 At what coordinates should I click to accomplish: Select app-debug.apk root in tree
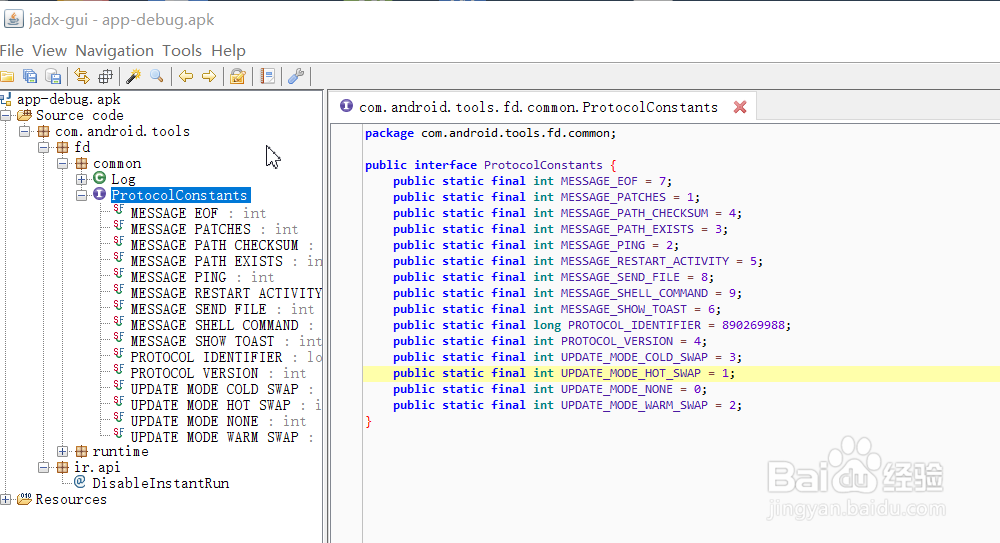tap(68, 100)
